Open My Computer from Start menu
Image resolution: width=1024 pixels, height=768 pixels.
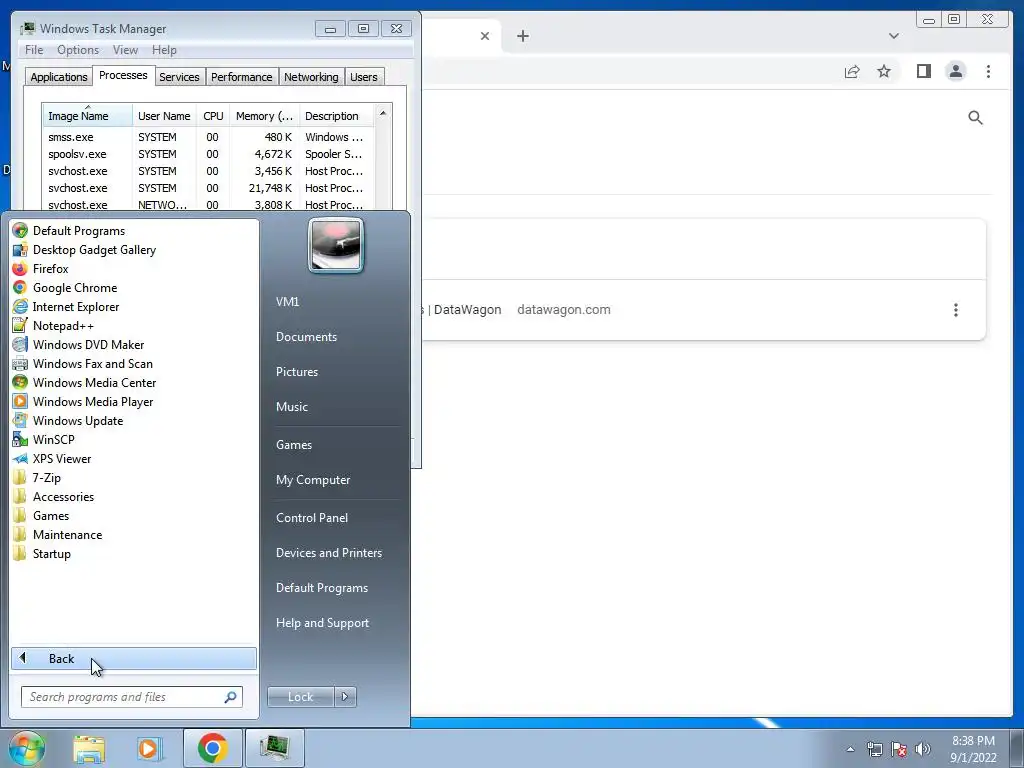[313, 479]
